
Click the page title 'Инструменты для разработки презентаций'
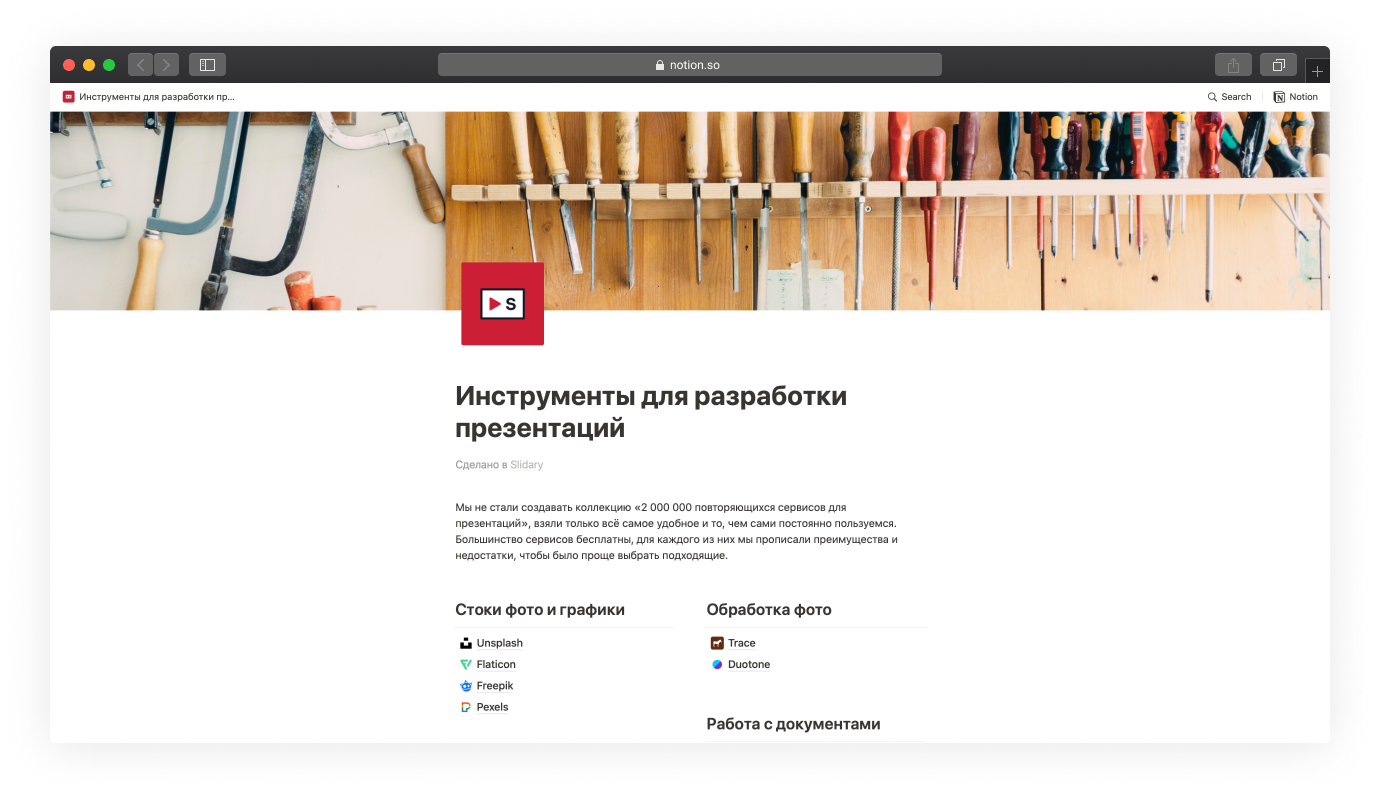(651, 412)
